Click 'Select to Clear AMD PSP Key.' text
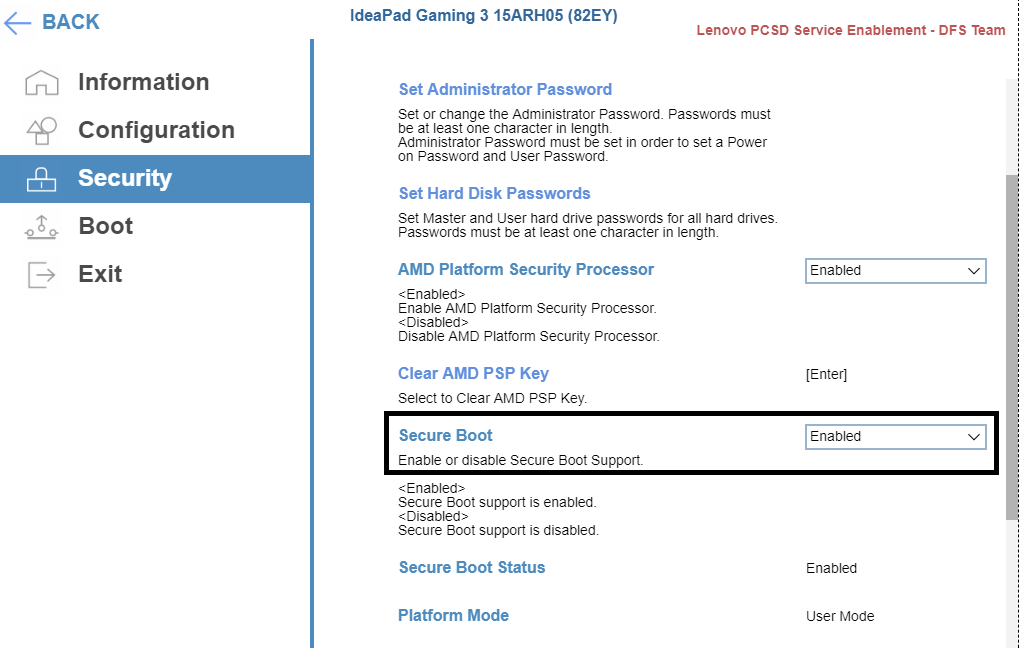Screen dimensions: 1024x648 coord(492,398)
